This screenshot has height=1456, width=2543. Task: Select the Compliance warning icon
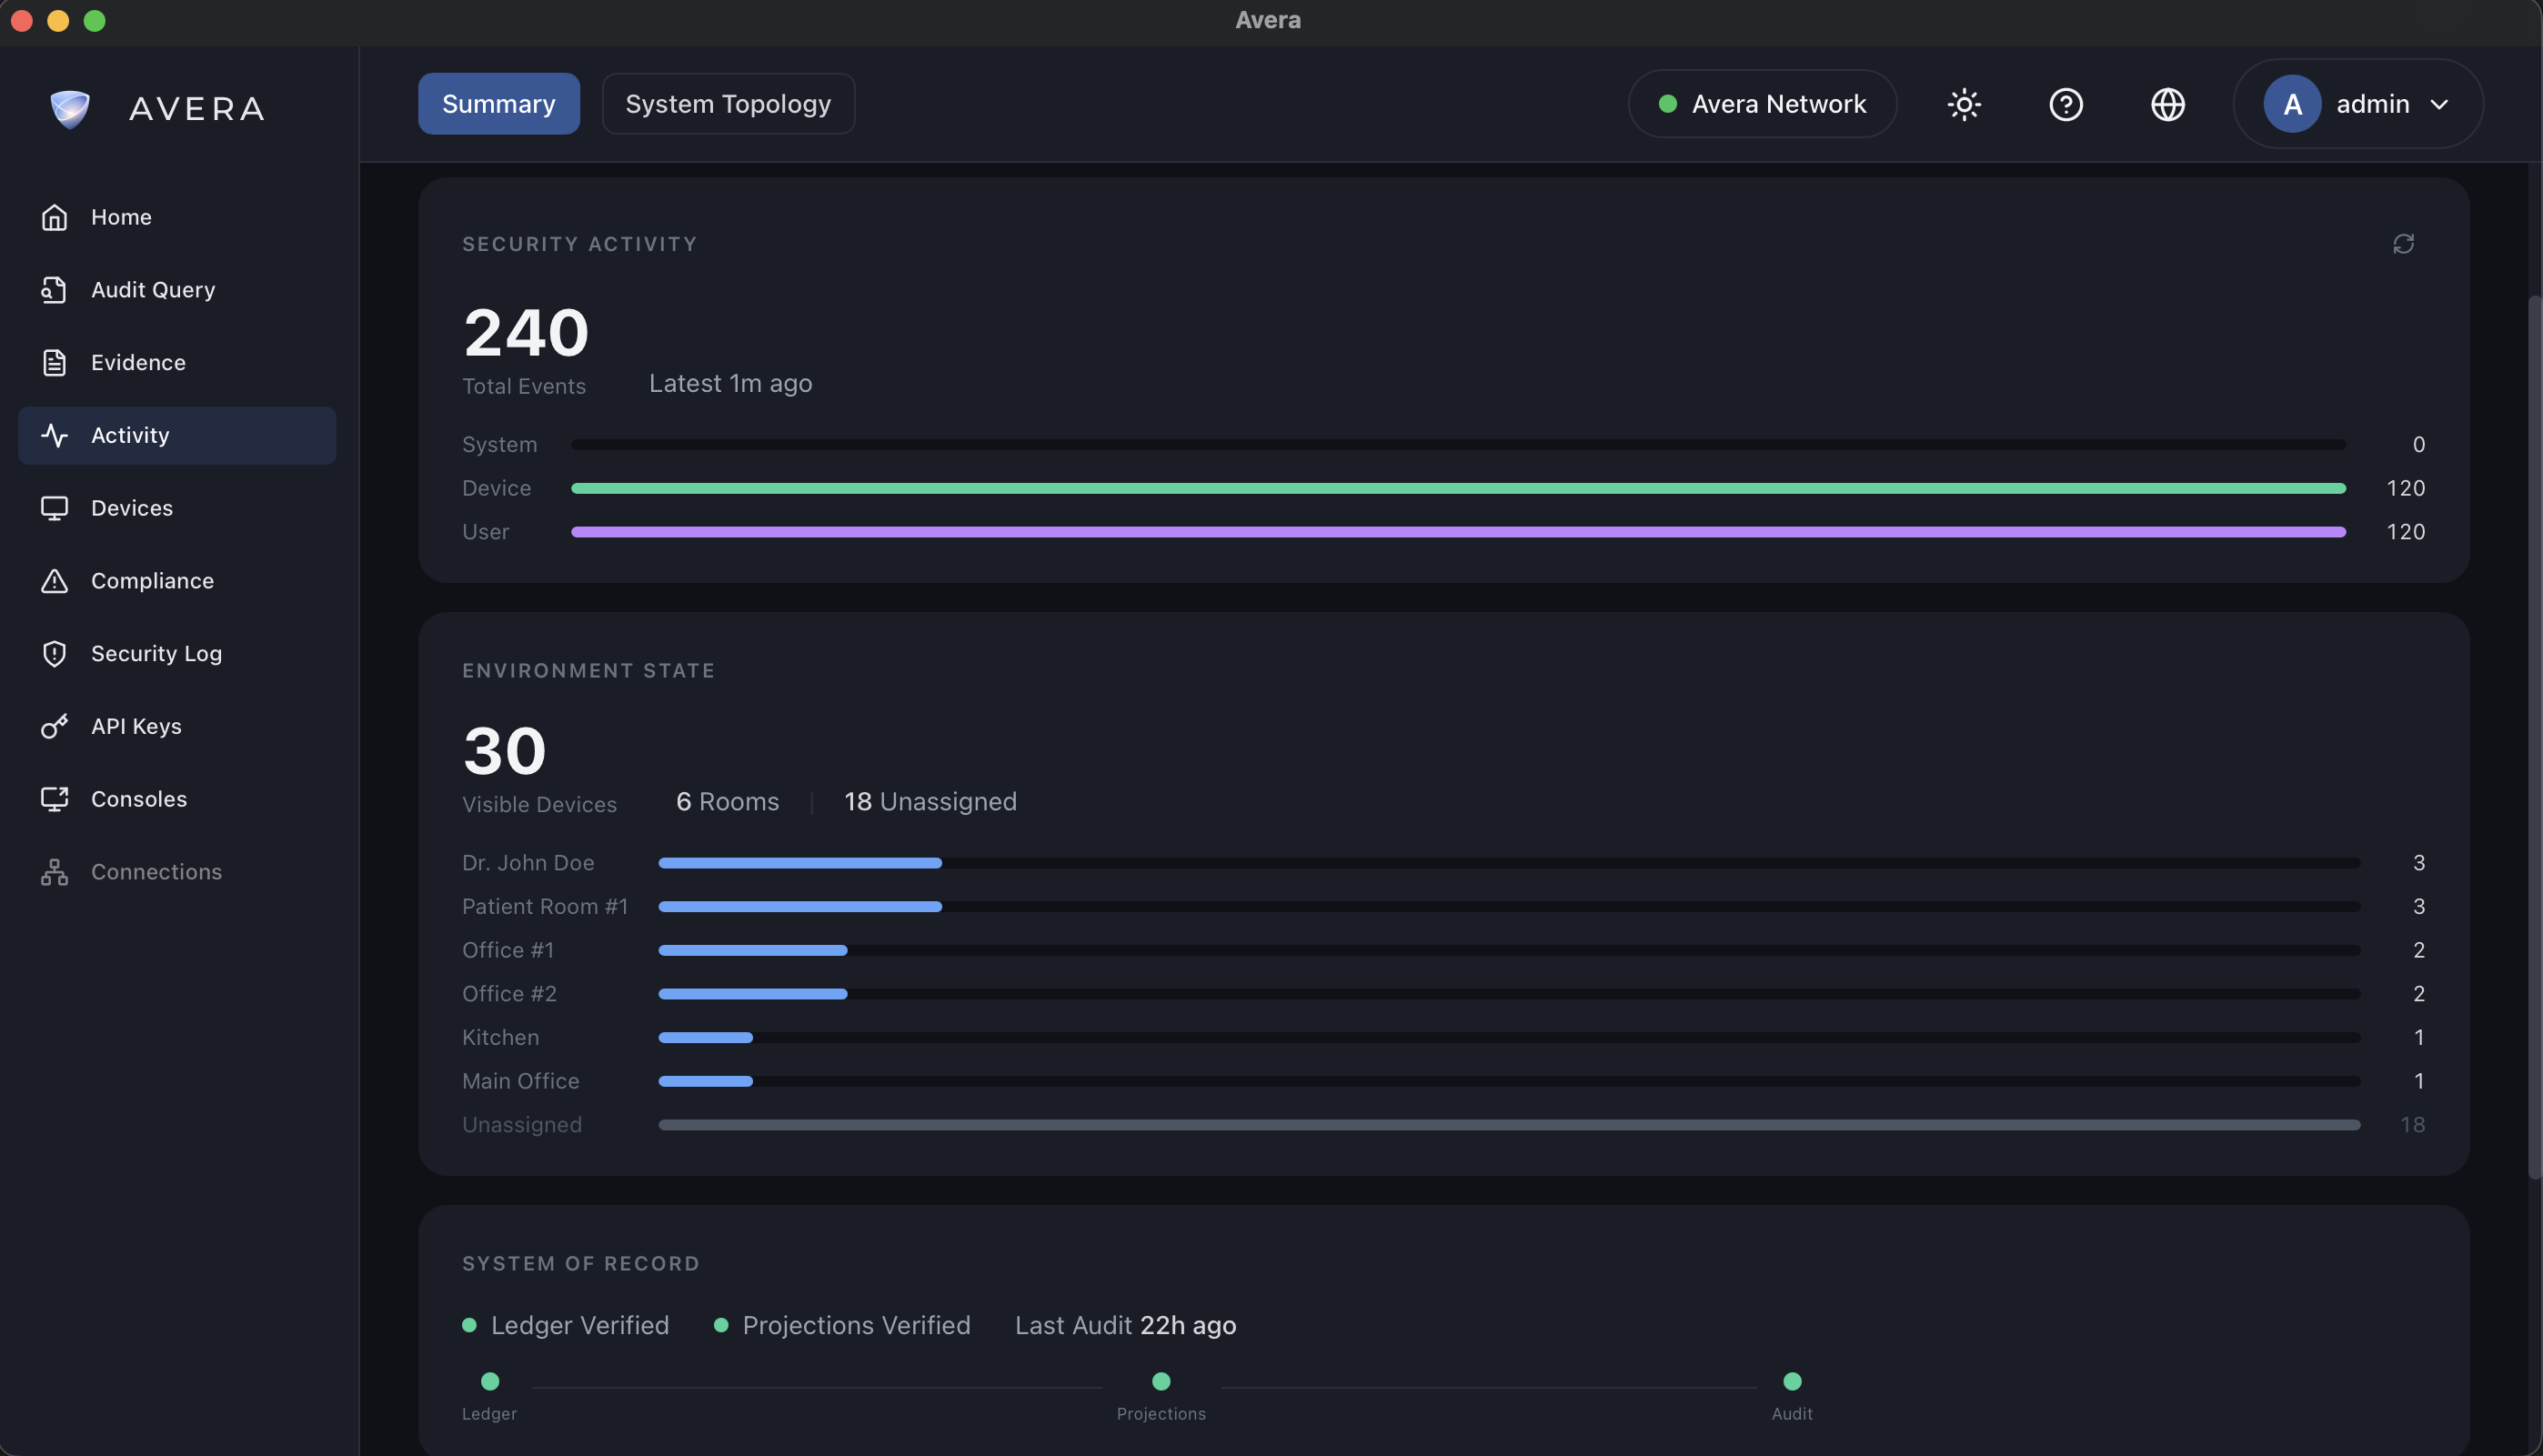coord(55,580)
